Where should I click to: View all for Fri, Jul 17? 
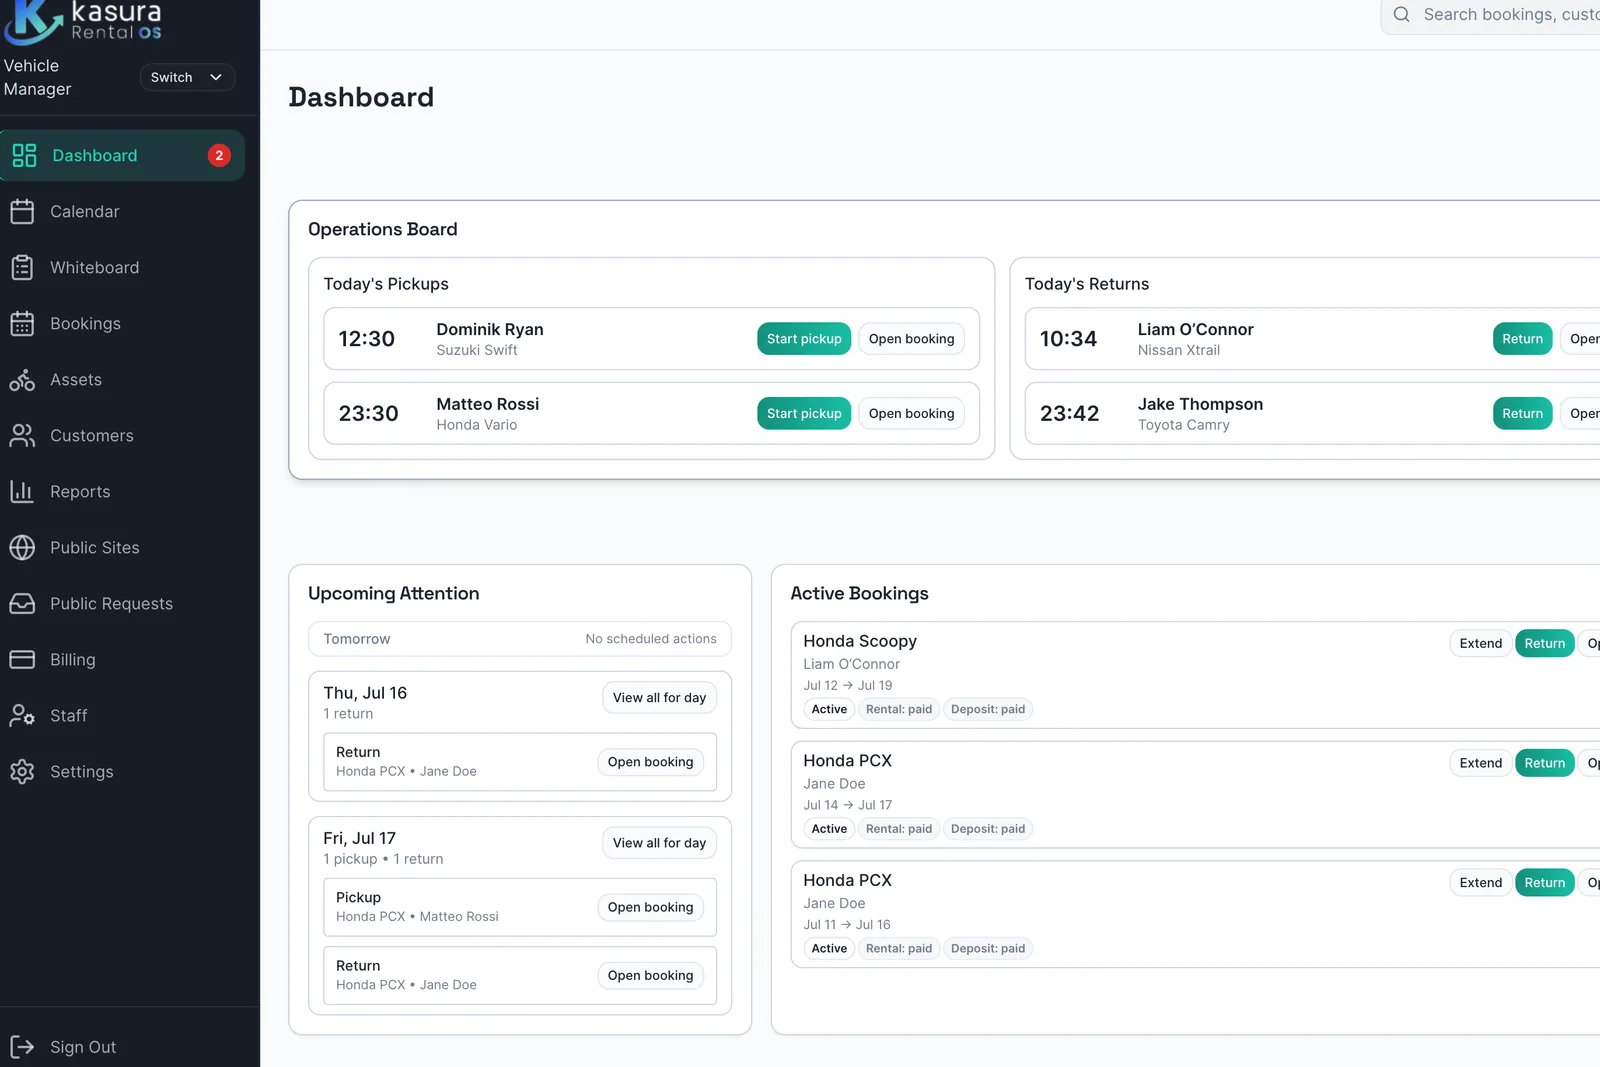[x=659, y=842]
